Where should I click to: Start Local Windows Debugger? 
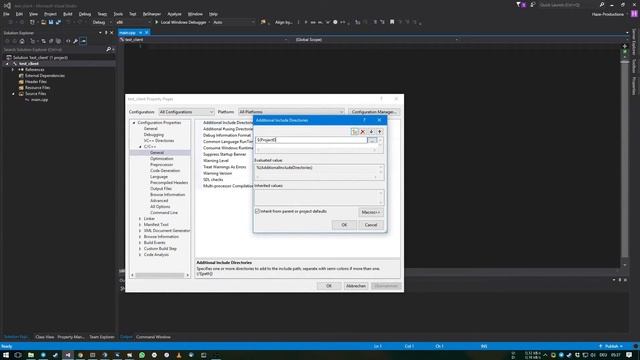(x=180, y=22)
